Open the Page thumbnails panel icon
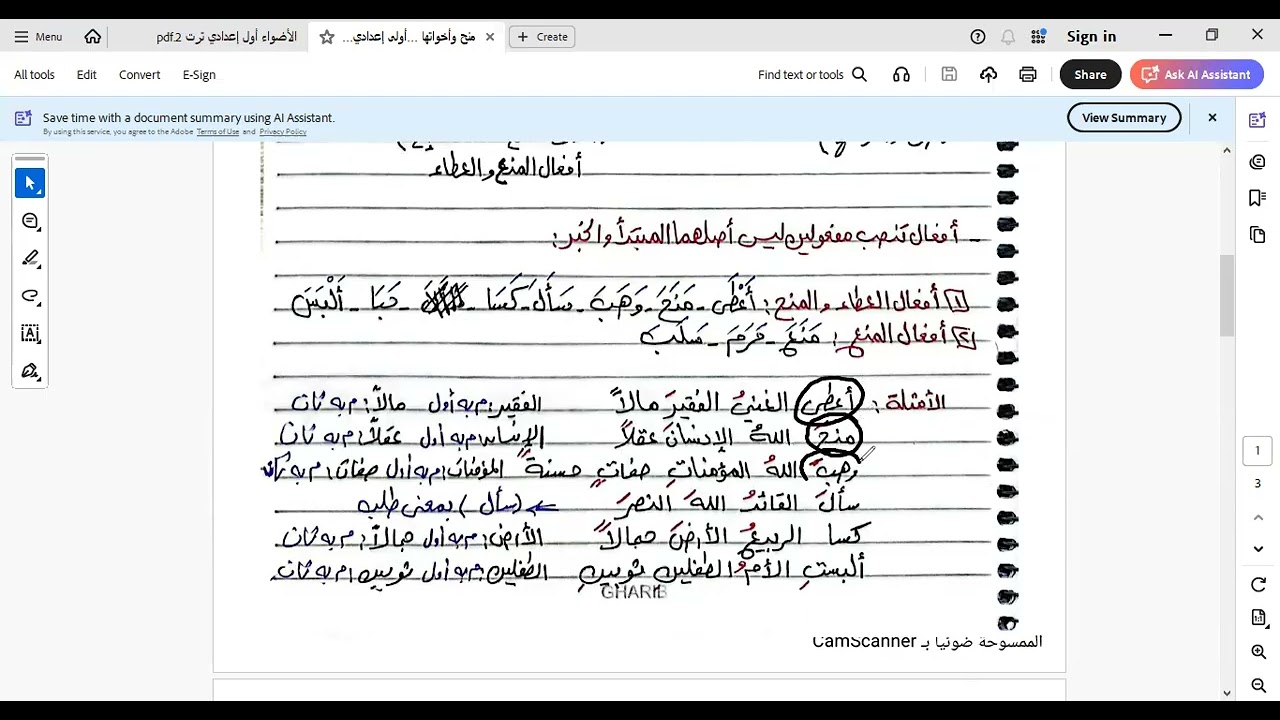 click(1258, 235)
